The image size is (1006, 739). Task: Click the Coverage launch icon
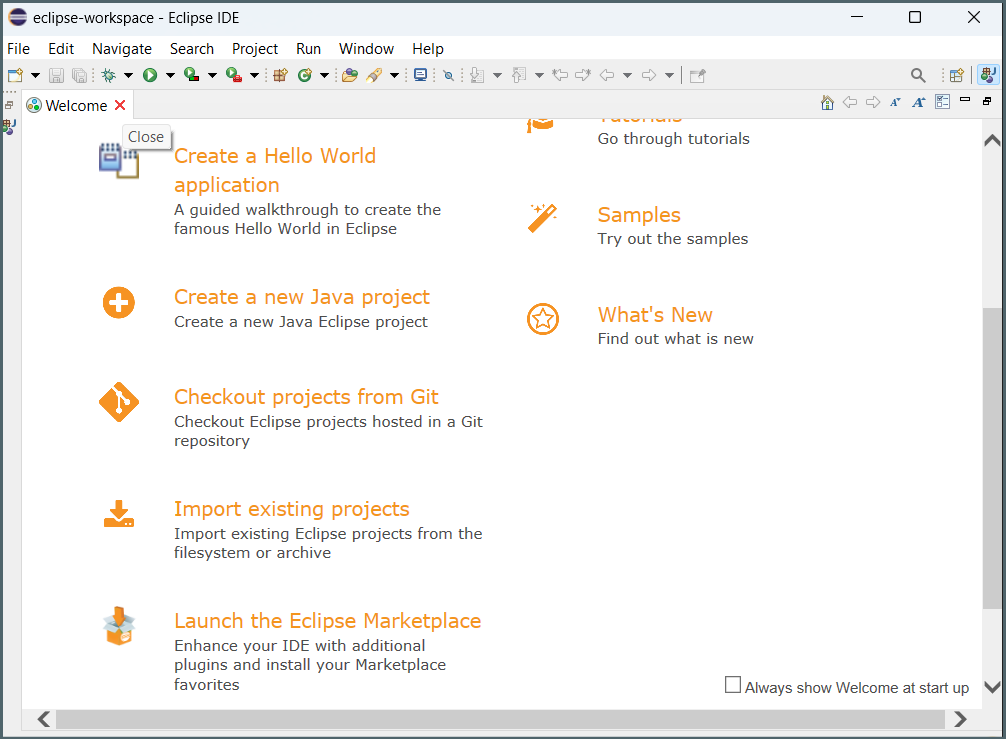[191, 75]
